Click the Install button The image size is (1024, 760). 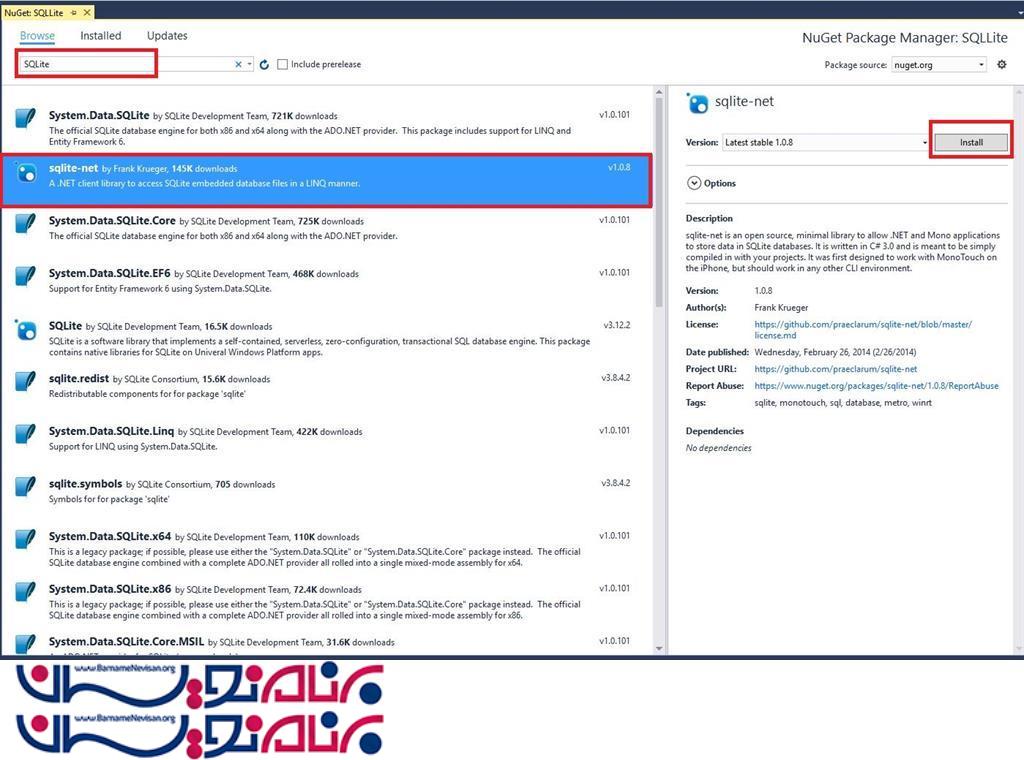(971, 143)
